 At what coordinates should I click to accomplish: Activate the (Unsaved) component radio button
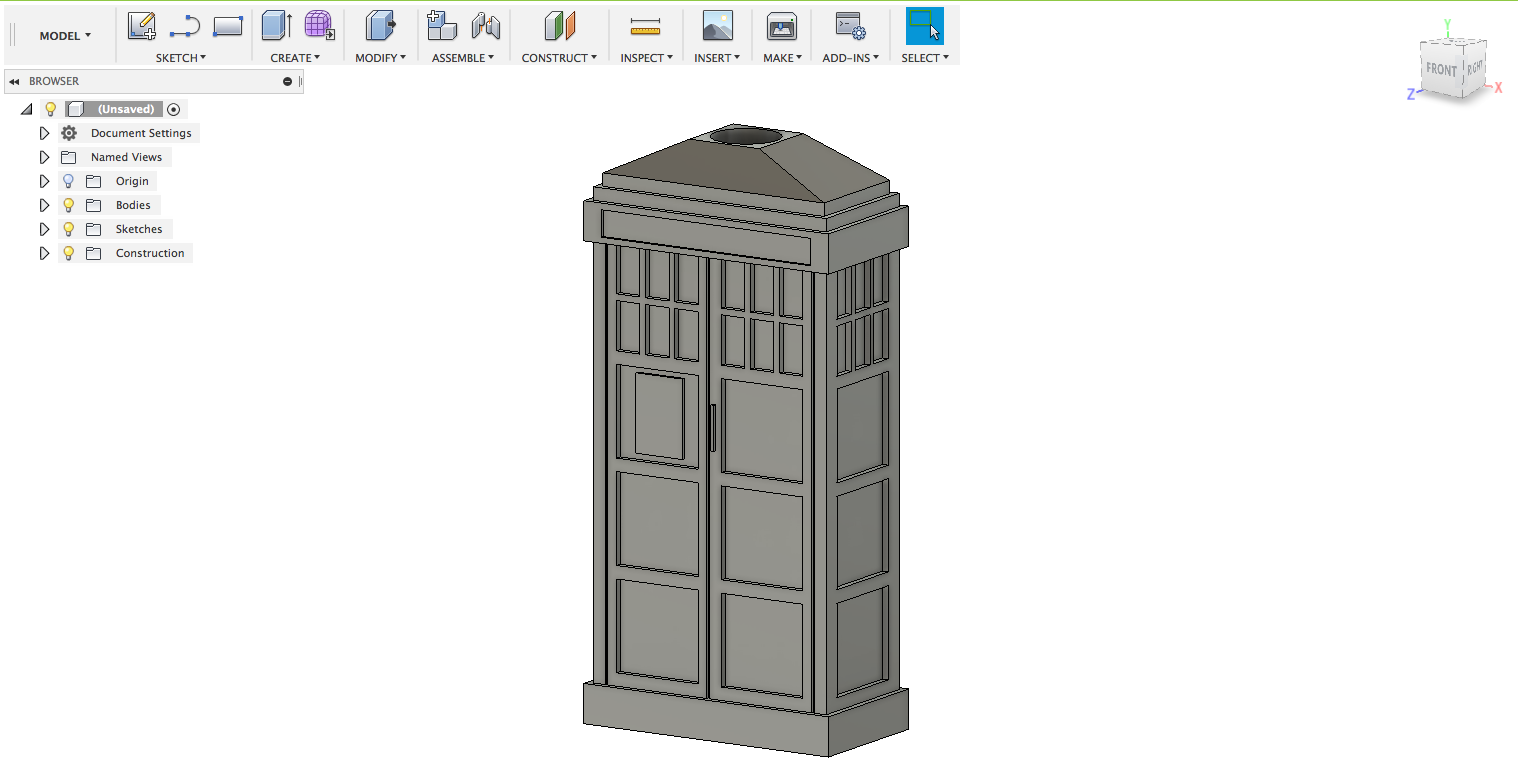(174, 109)
